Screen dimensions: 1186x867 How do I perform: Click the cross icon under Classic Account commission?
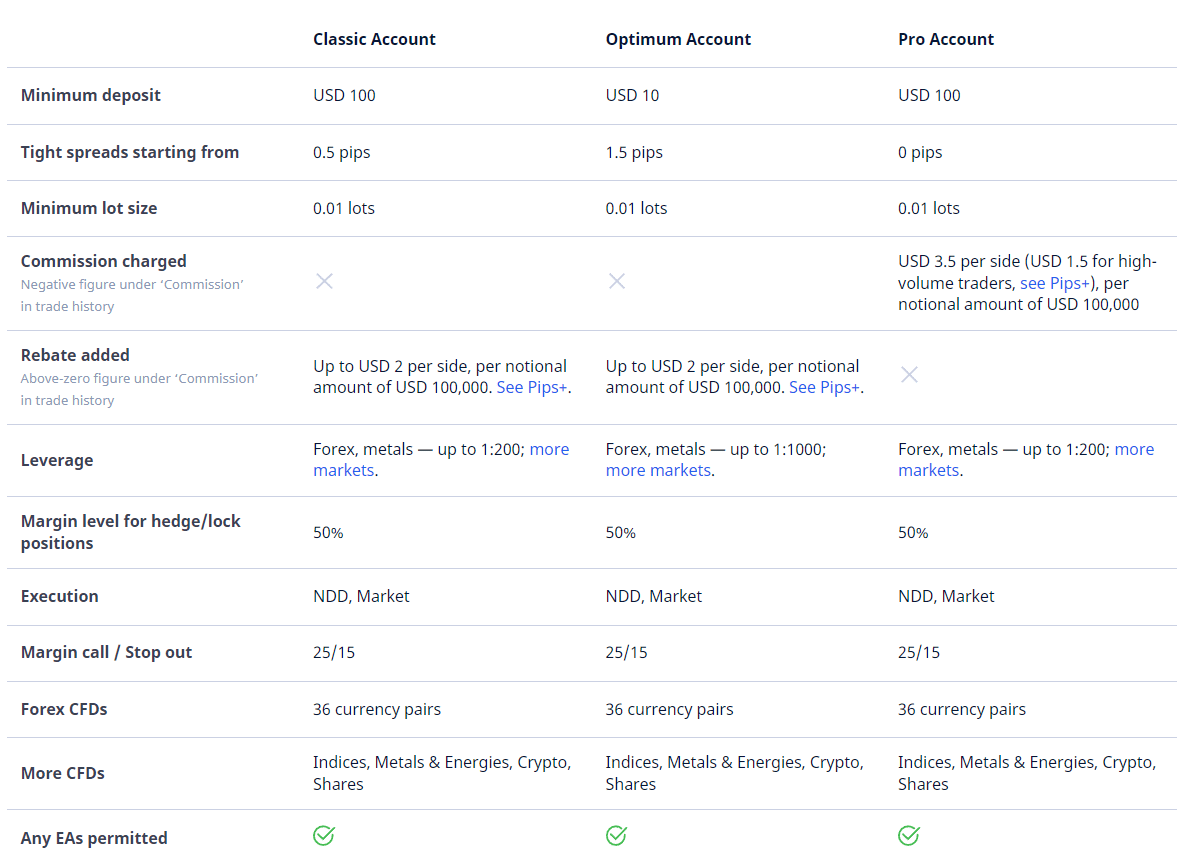(324, 281)
